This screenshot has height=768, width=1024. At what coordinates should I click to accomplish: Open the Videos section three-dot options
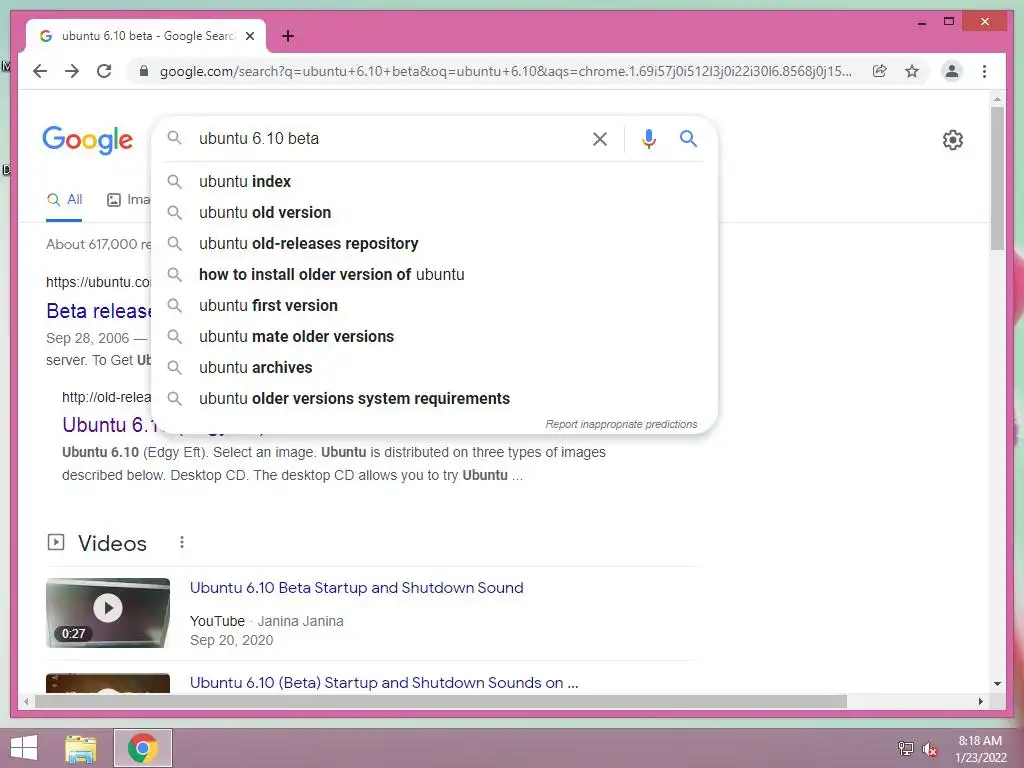182,542
